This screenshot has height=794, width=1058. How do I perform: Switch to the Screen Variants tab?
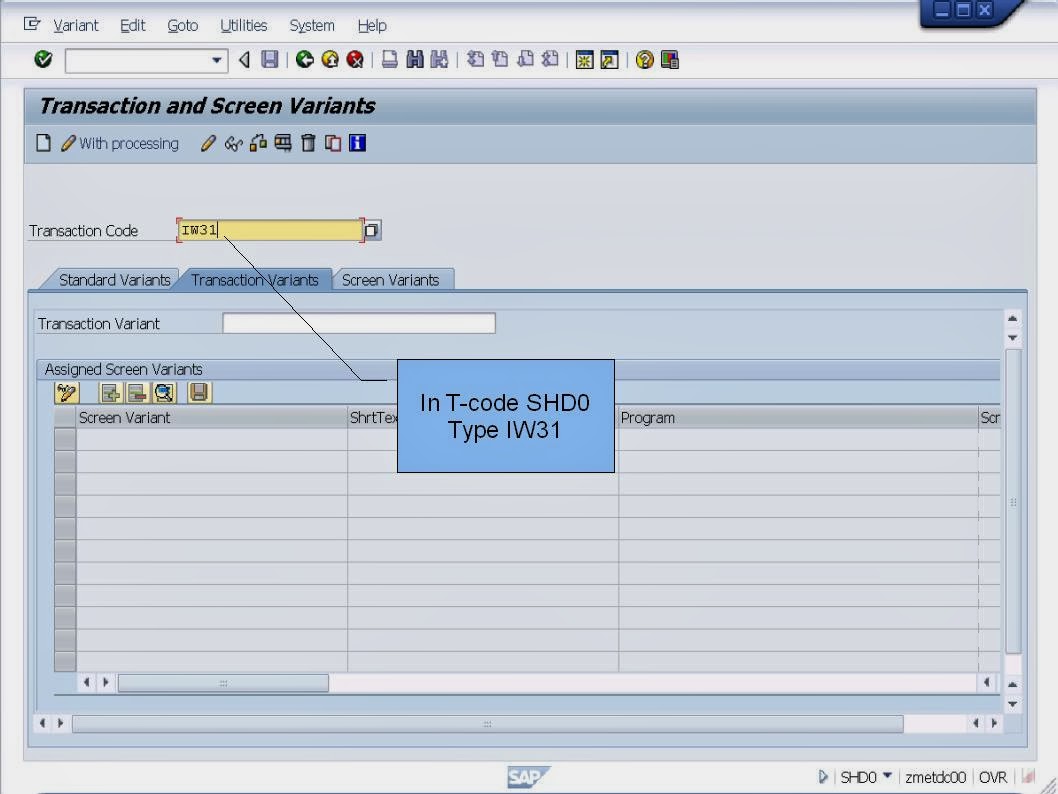[x=392, y=280]
